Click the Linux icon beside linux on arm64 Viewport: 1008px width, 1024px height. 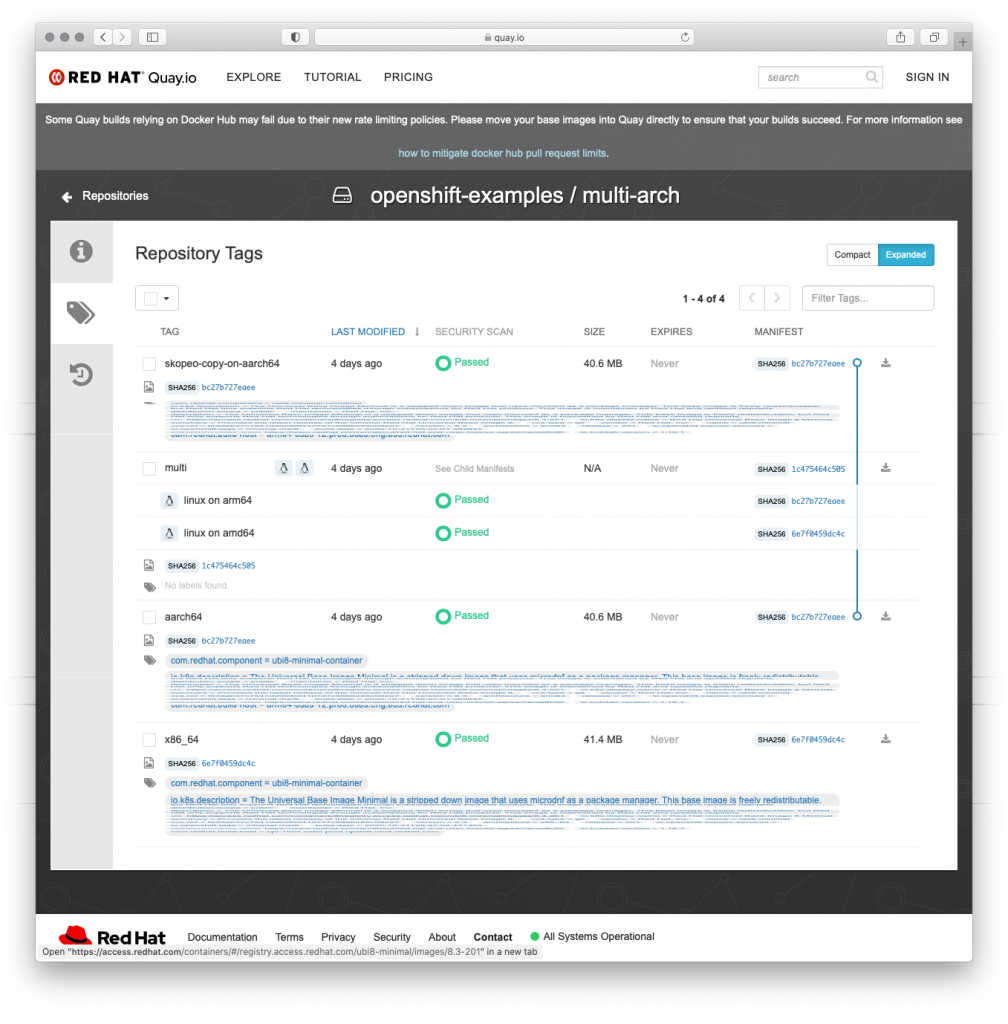click(169, 501)
